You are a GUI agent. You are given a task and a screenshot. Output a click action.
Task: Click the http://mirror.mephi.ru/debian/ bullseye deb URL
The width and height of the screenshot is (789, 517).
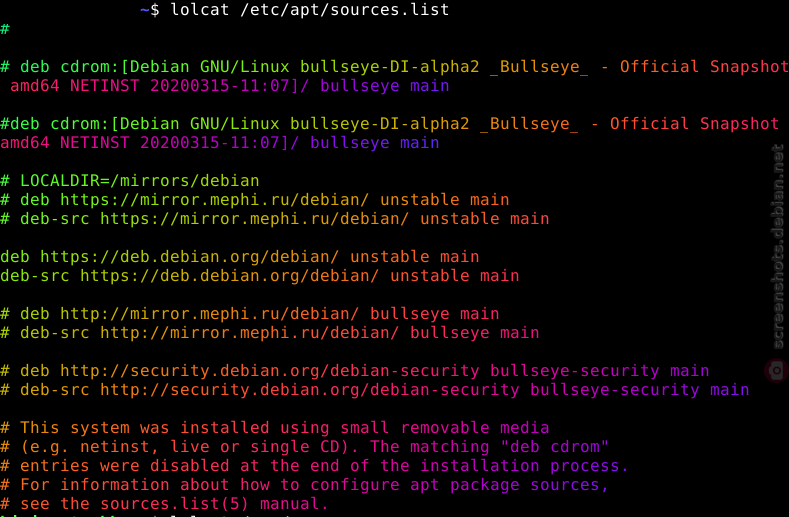point(209,314)
